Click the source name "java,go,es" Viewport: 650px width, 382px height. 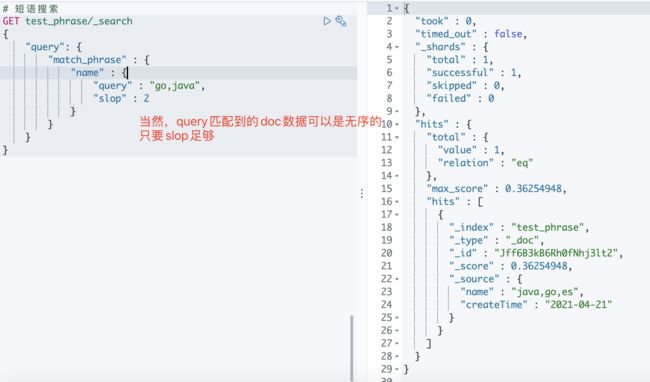[x=545, y=292]
